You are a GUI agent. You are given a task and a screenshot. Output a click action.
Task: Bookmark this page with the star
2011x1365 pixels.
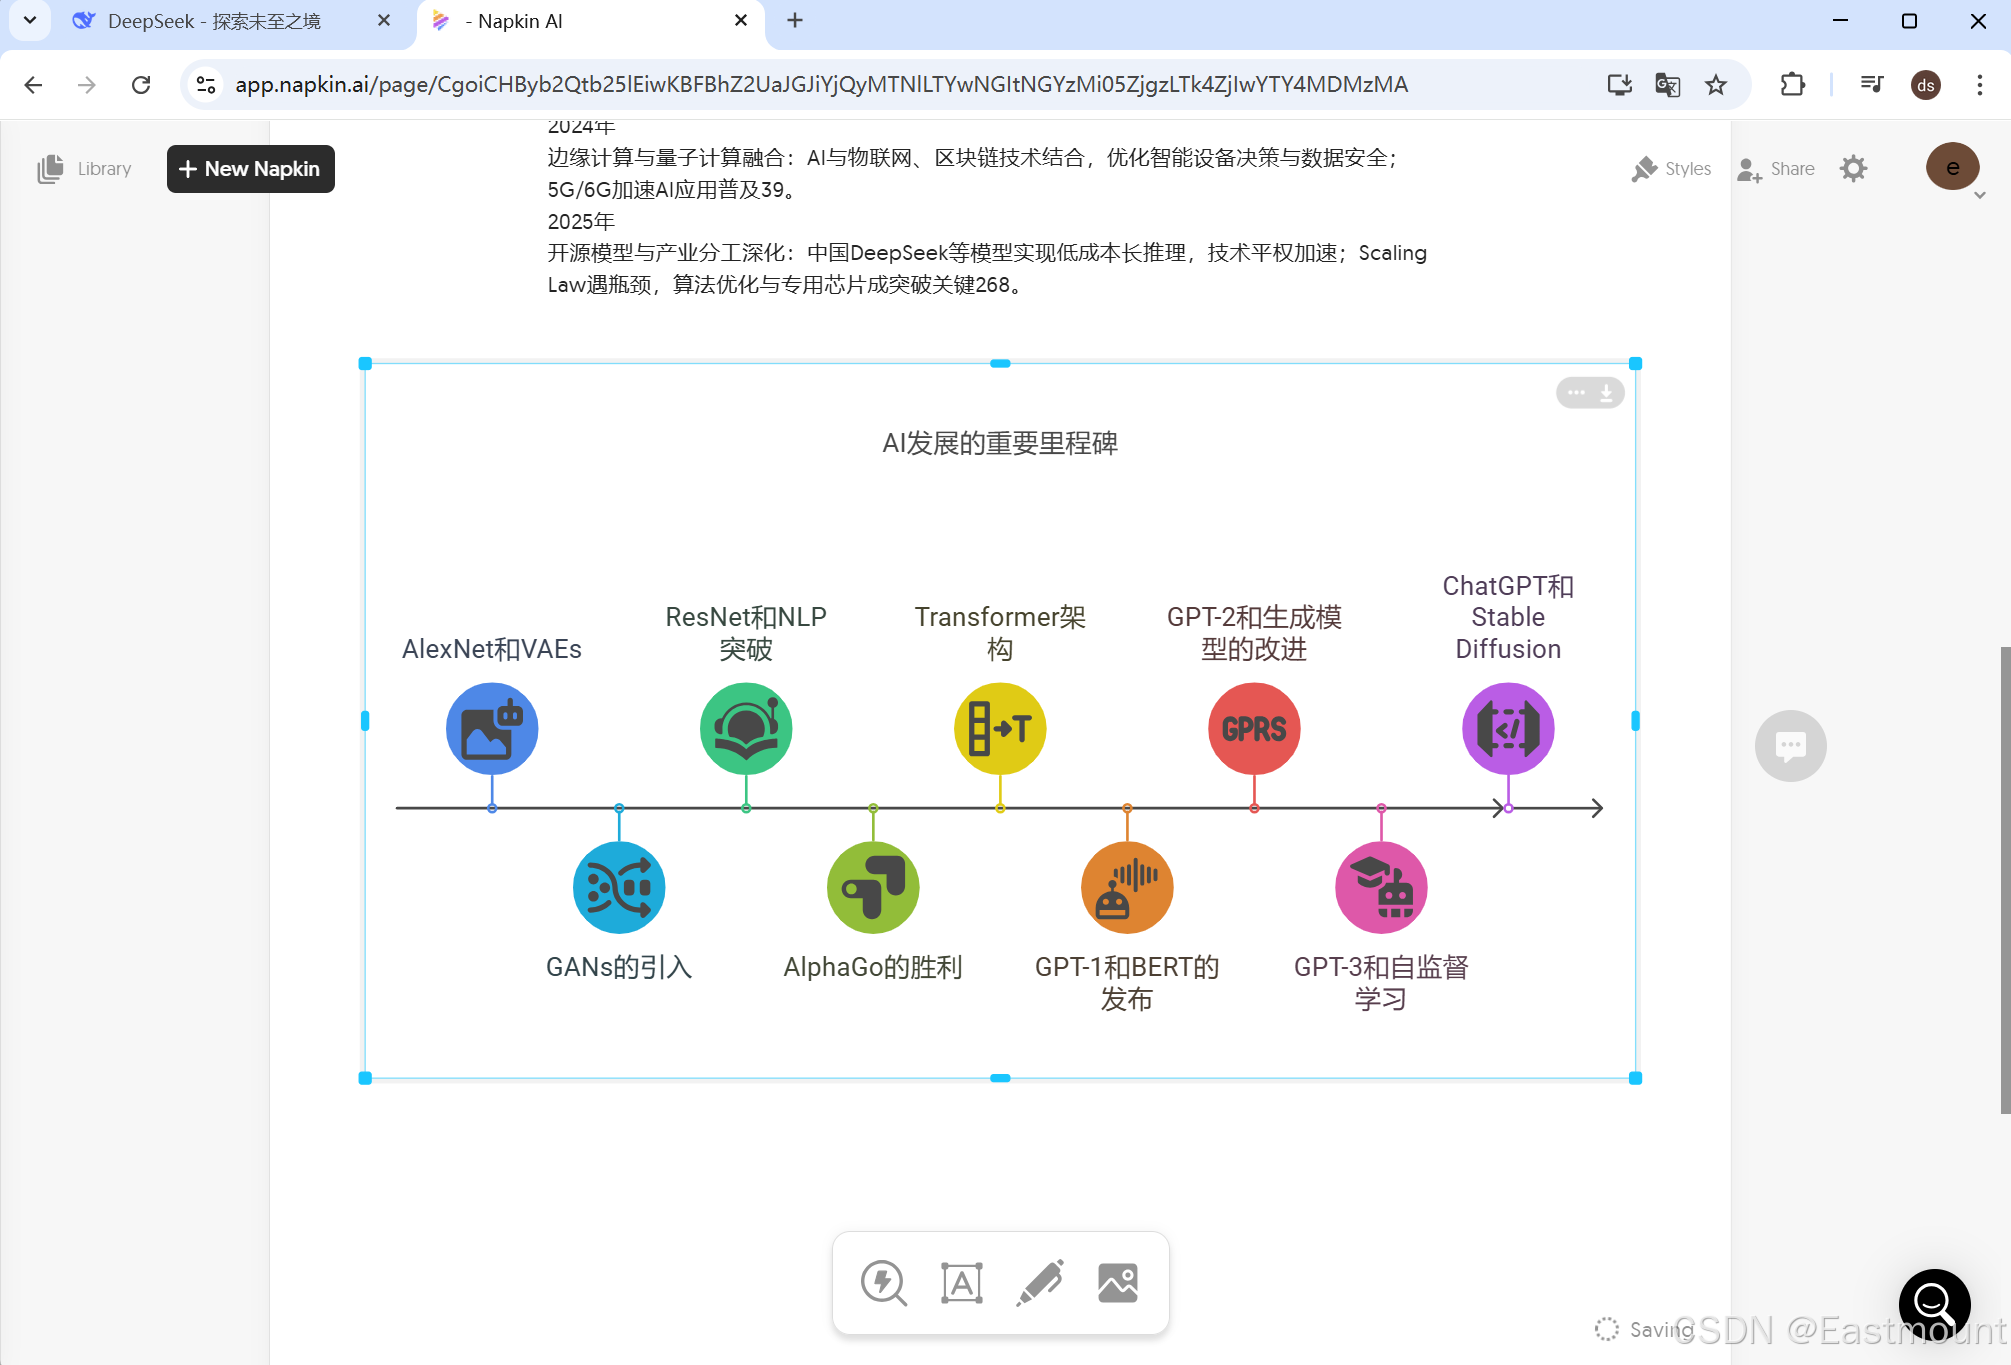tap(1716, 85)
